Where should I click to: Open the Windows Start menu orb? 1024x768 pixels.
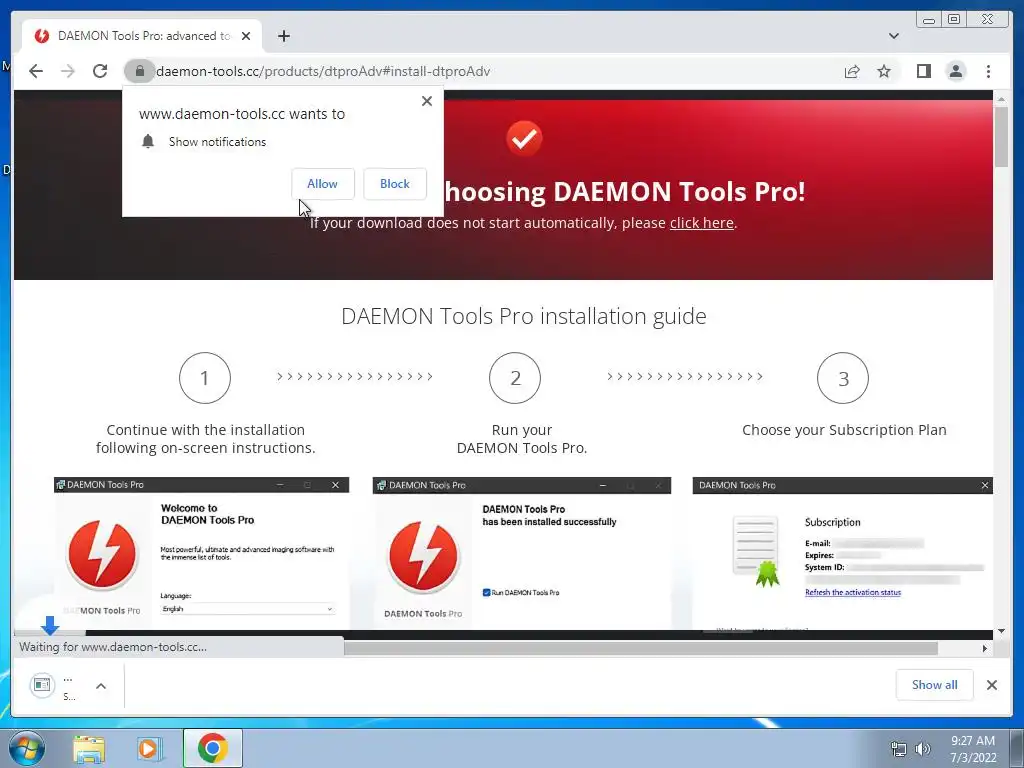coord(27,748)
